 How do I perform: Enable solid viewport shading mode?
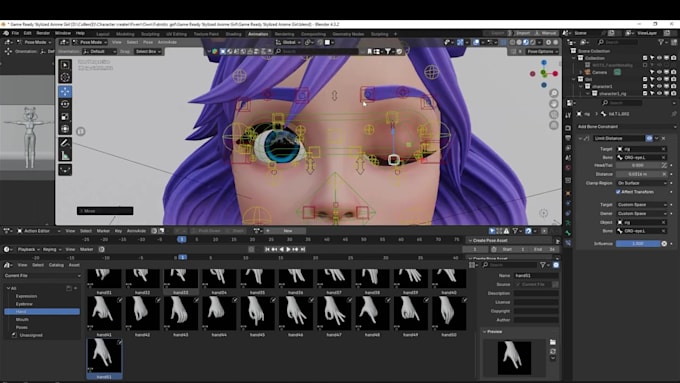[x=519, y=42]
